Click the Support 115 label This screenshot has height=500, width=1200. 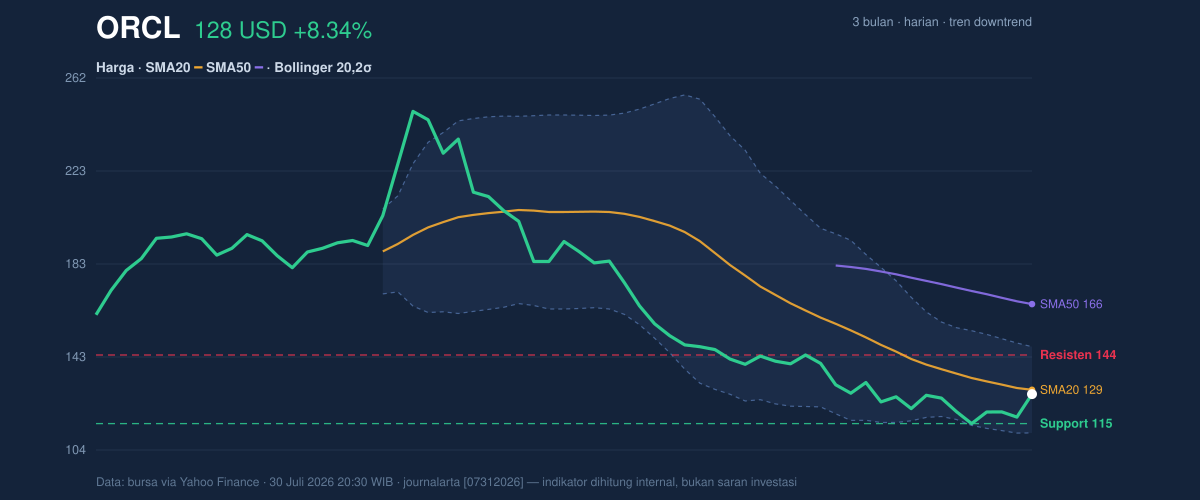[x=1076, y=424]
